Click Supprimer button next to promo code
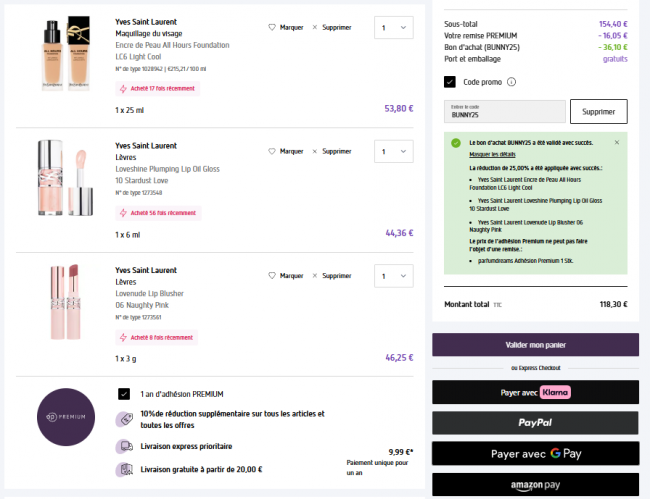The height and width of the screenshot is (499, 650). point(598,111)
